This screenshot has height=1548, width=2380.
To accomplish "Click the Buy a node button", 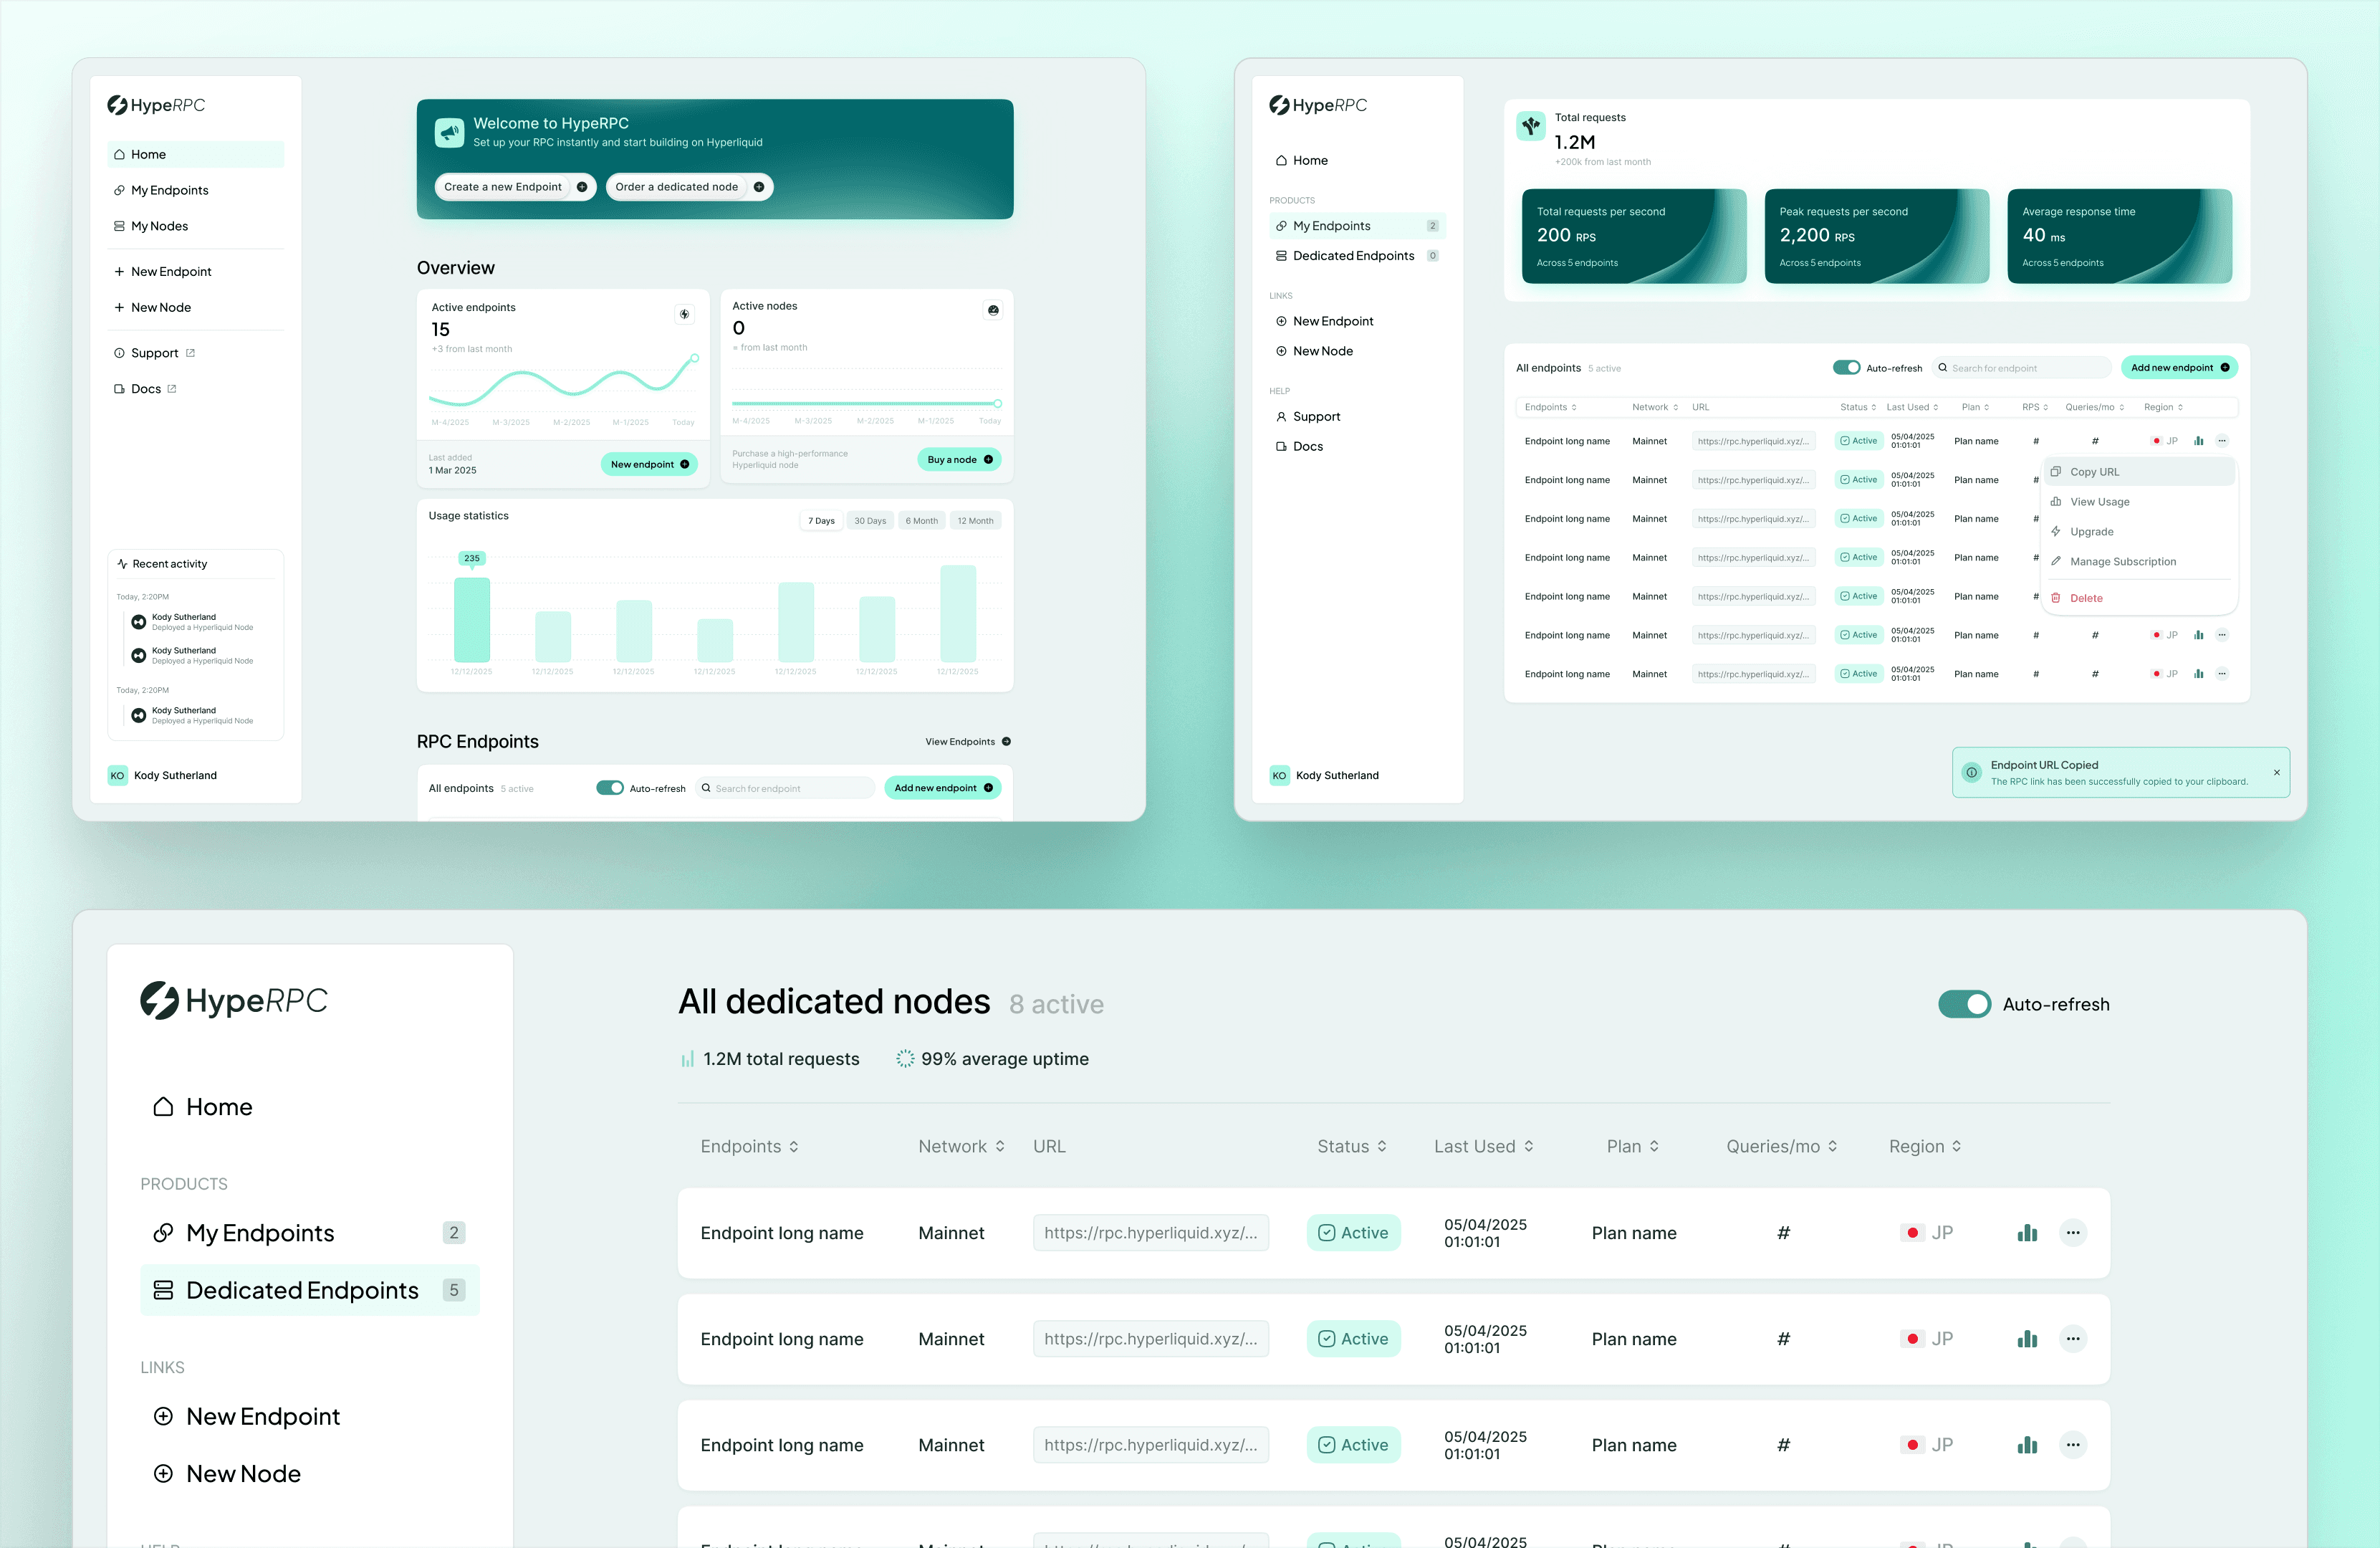I will coord(960,460).
